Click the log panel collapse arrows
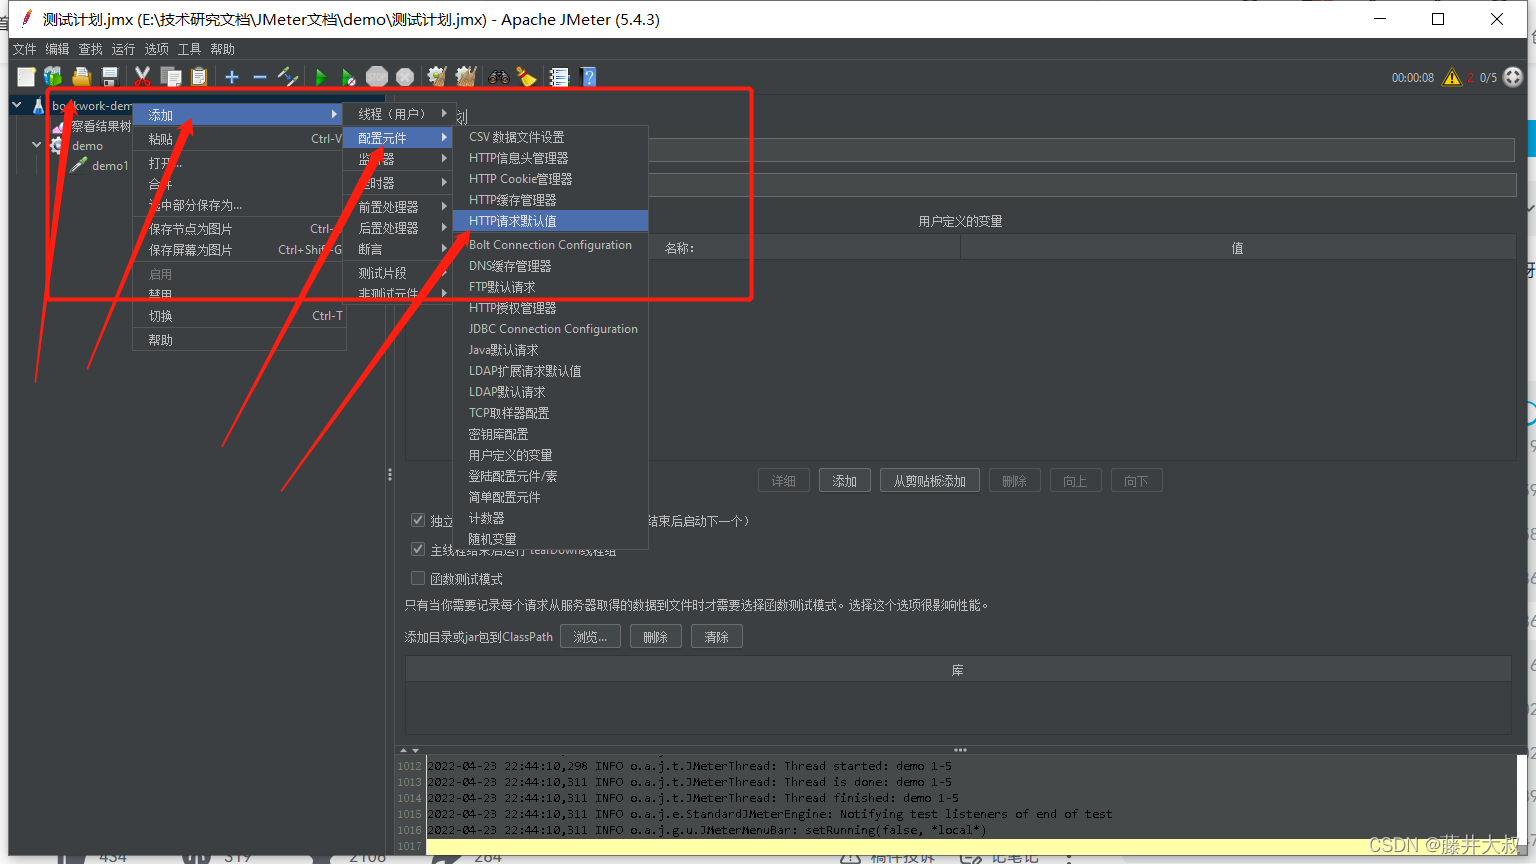The height and width of the screenshot is (864, 1536). coord(410,750)
